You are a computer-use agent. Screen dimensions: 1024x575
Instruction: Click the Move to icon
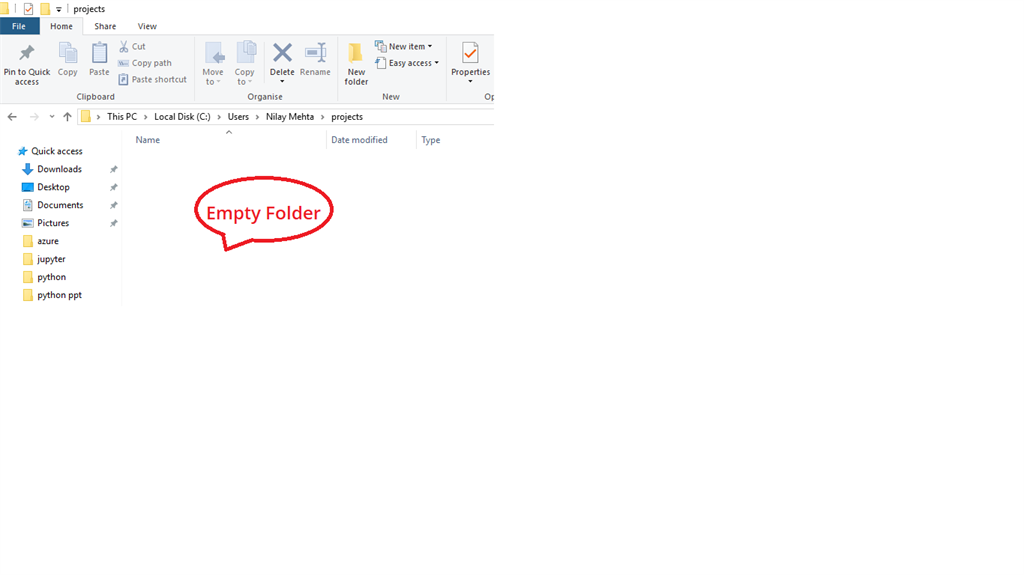(x=213, y=53)
